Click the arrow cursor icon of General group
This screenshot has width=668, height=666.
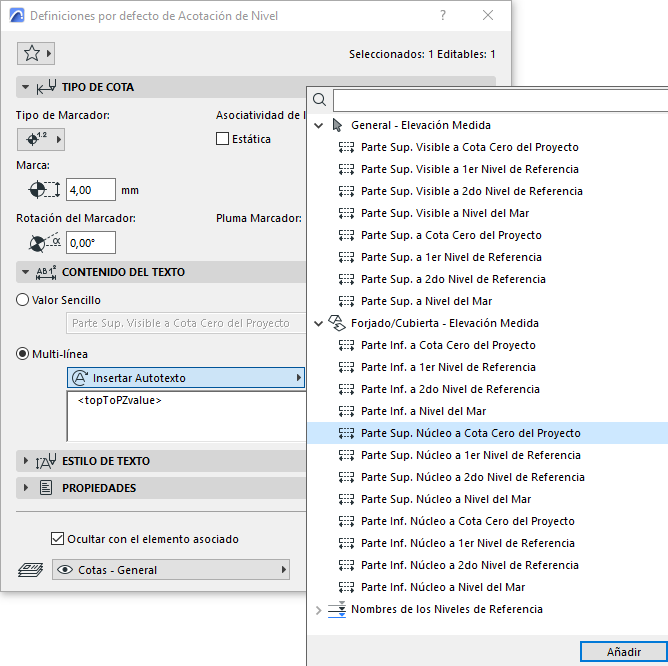click(337, 125)
